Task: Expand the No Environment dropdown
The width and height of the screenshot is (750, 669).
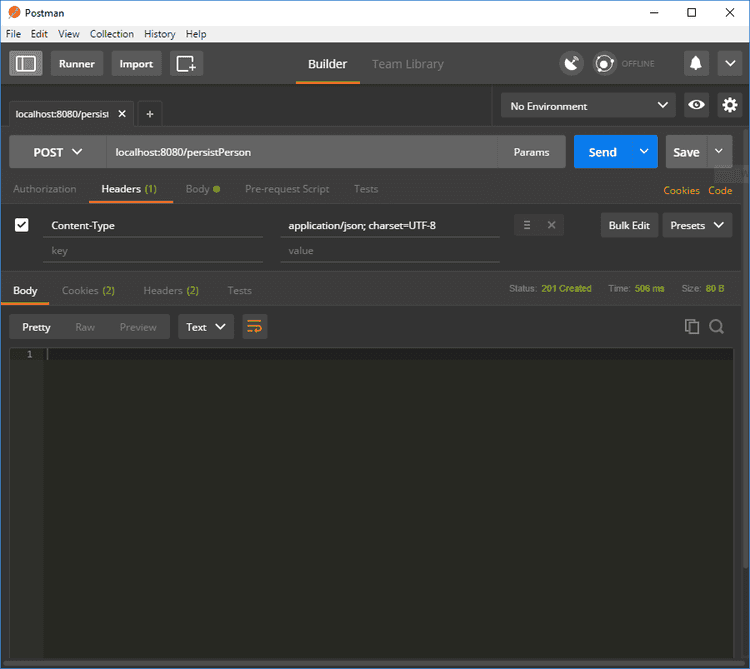Action: click(589, 106)
